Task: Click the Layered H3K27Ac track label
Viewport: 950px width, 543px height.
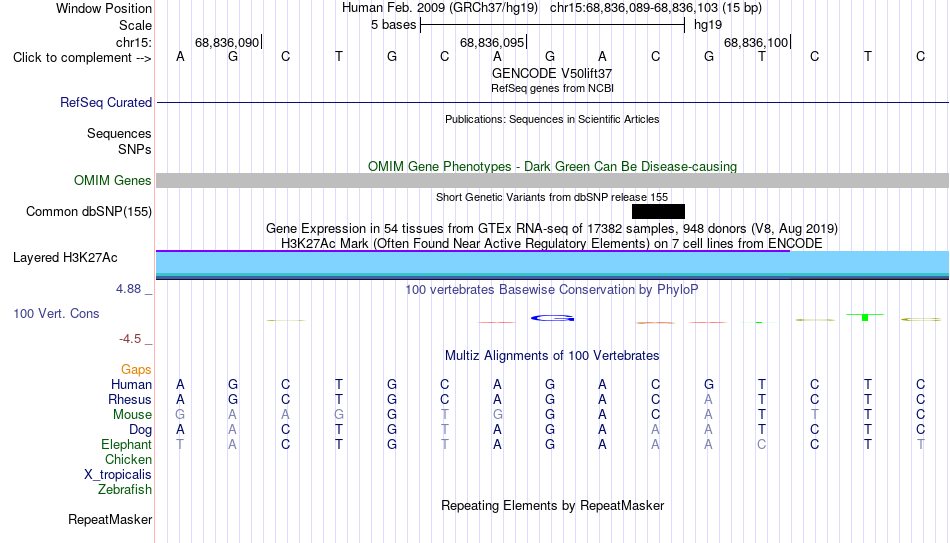Action: (65, 258)
